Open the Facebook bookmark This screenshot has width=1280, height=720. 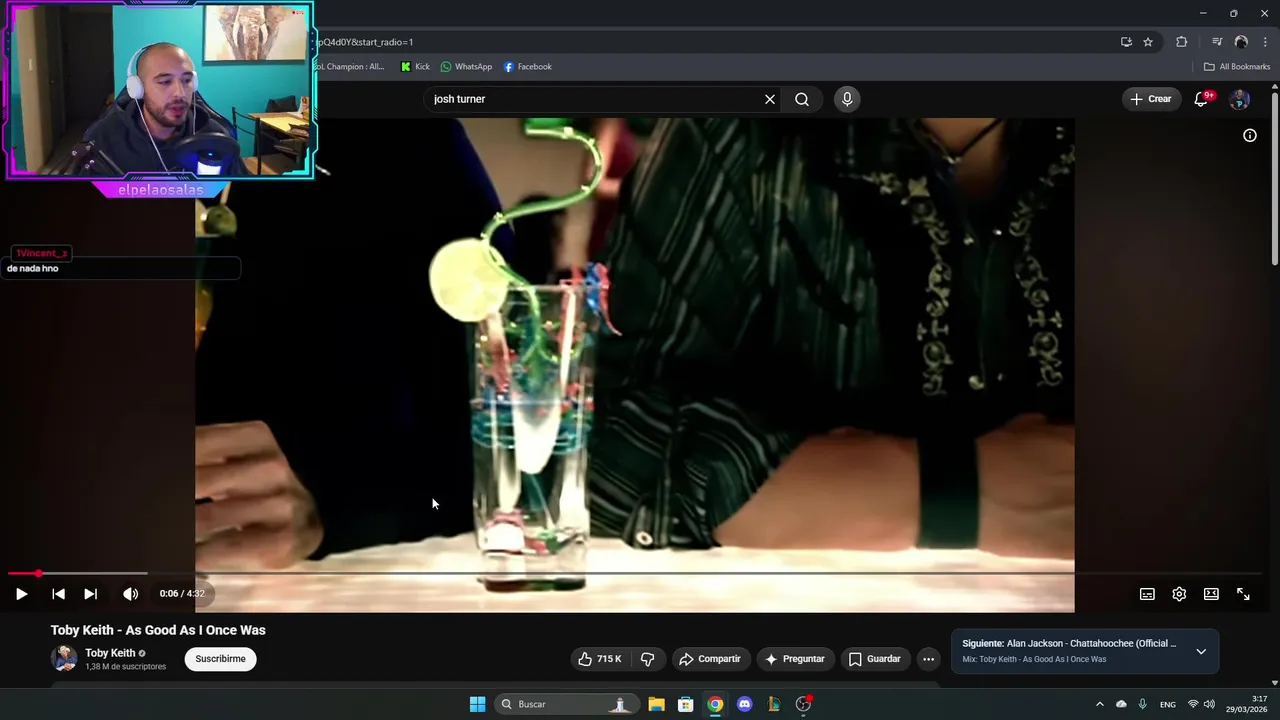(527, 67)
